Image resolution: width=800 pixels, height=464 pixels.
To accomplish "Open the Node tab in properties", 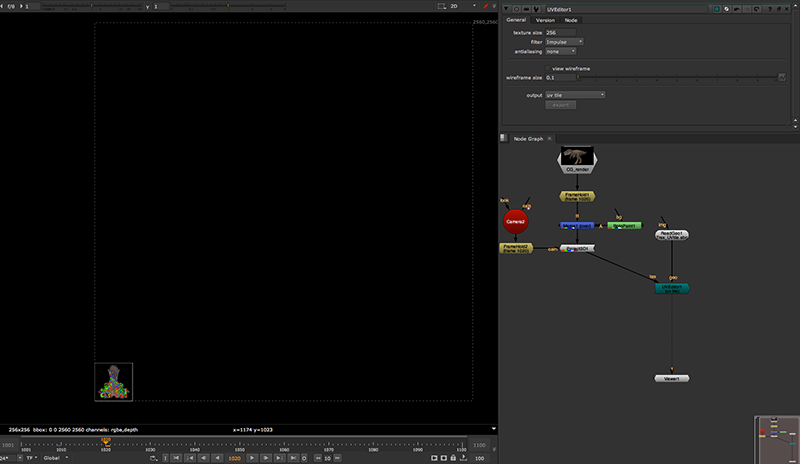I will coord(571,20).
